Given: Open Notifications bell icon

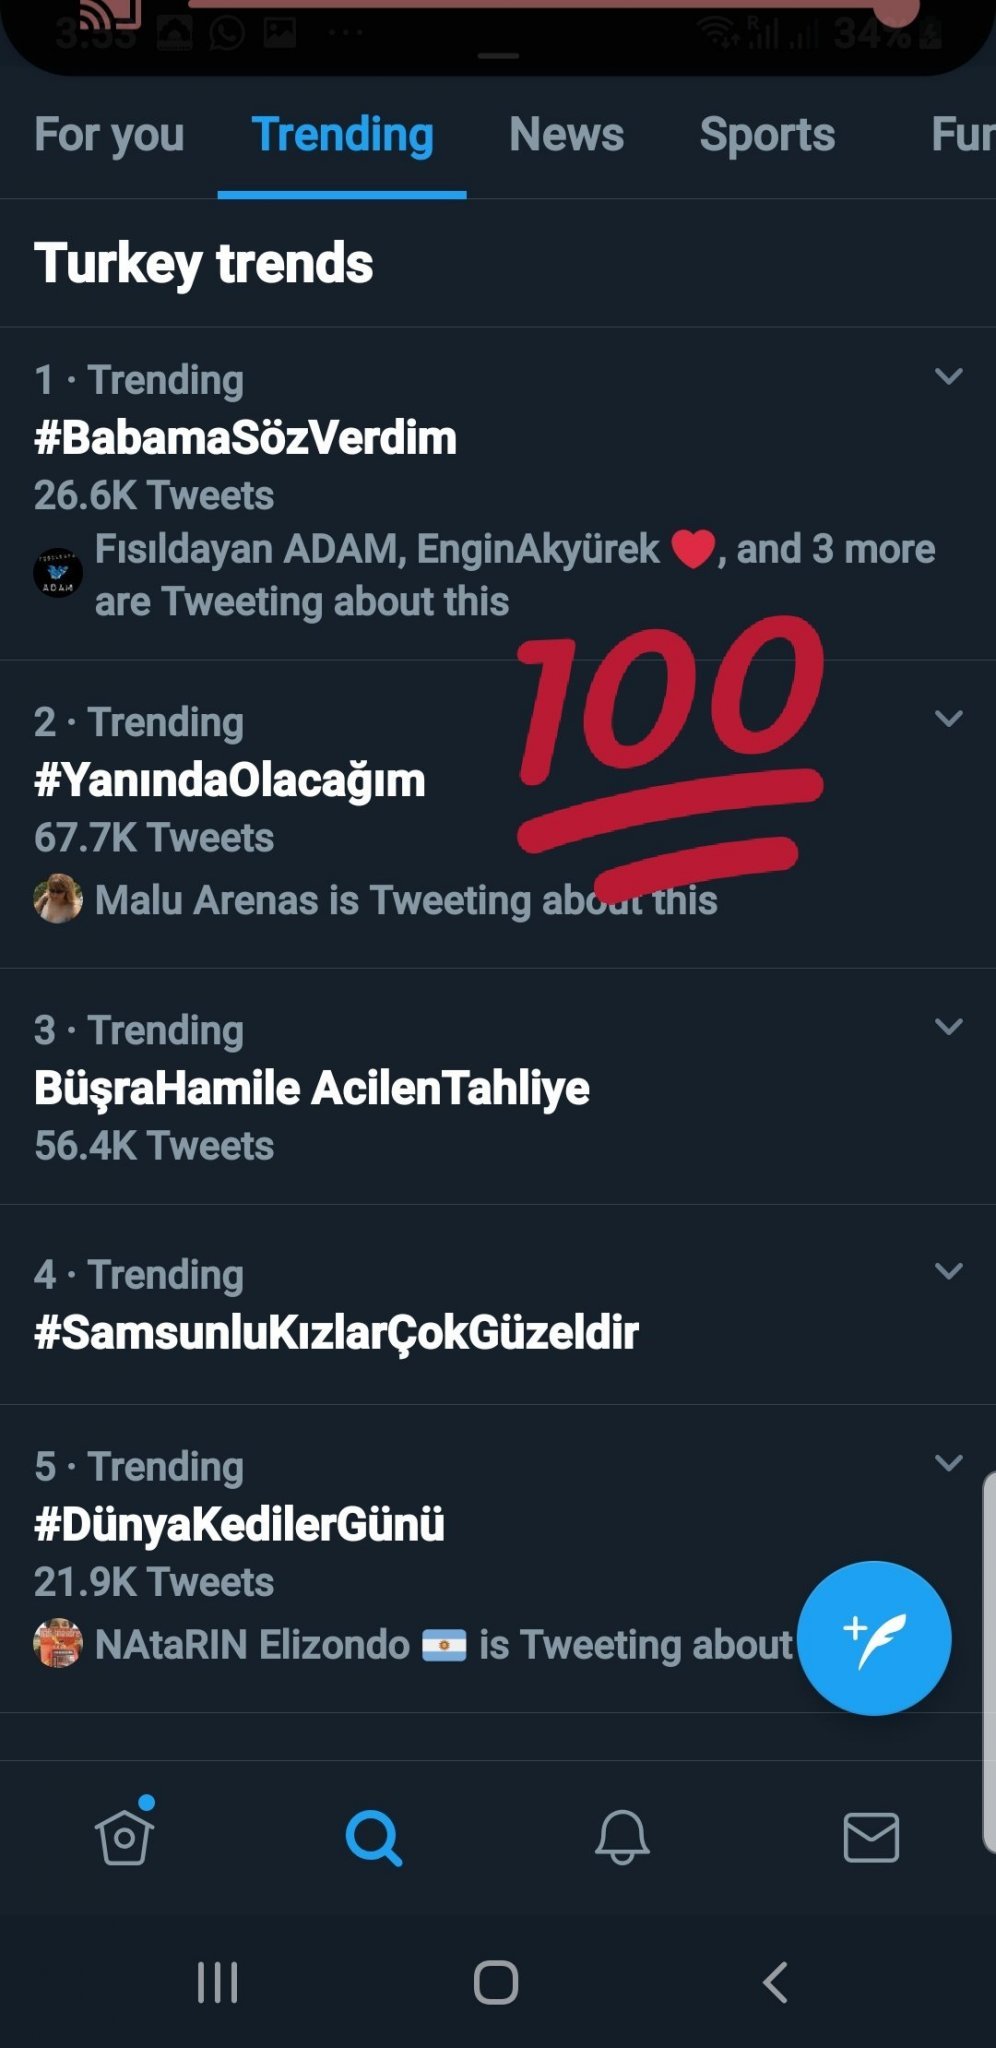Looking at the screenshot, I should pos(622,1838).
